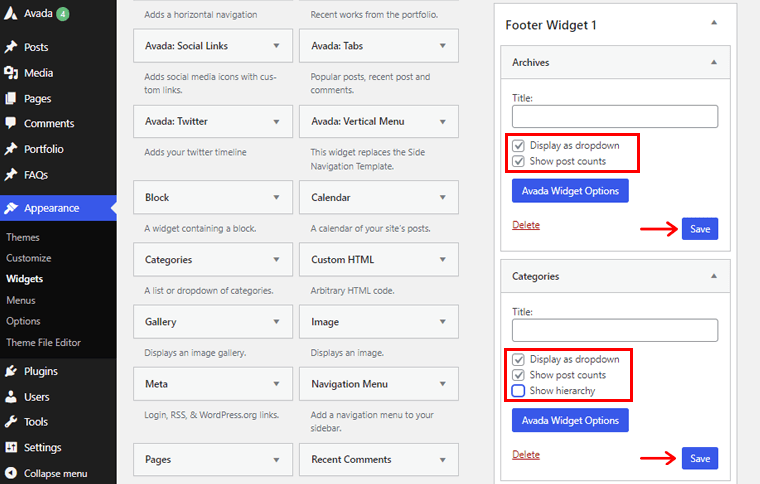Expand the Gallery widget arrow
The image size is (760, 484).
[276, 321]
